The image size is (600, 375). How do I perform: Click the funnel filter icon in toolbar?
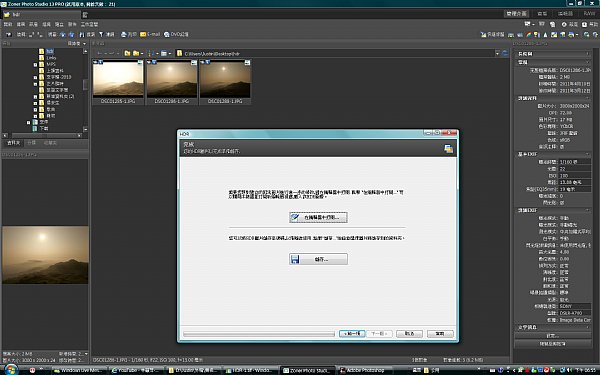[101, 34]
